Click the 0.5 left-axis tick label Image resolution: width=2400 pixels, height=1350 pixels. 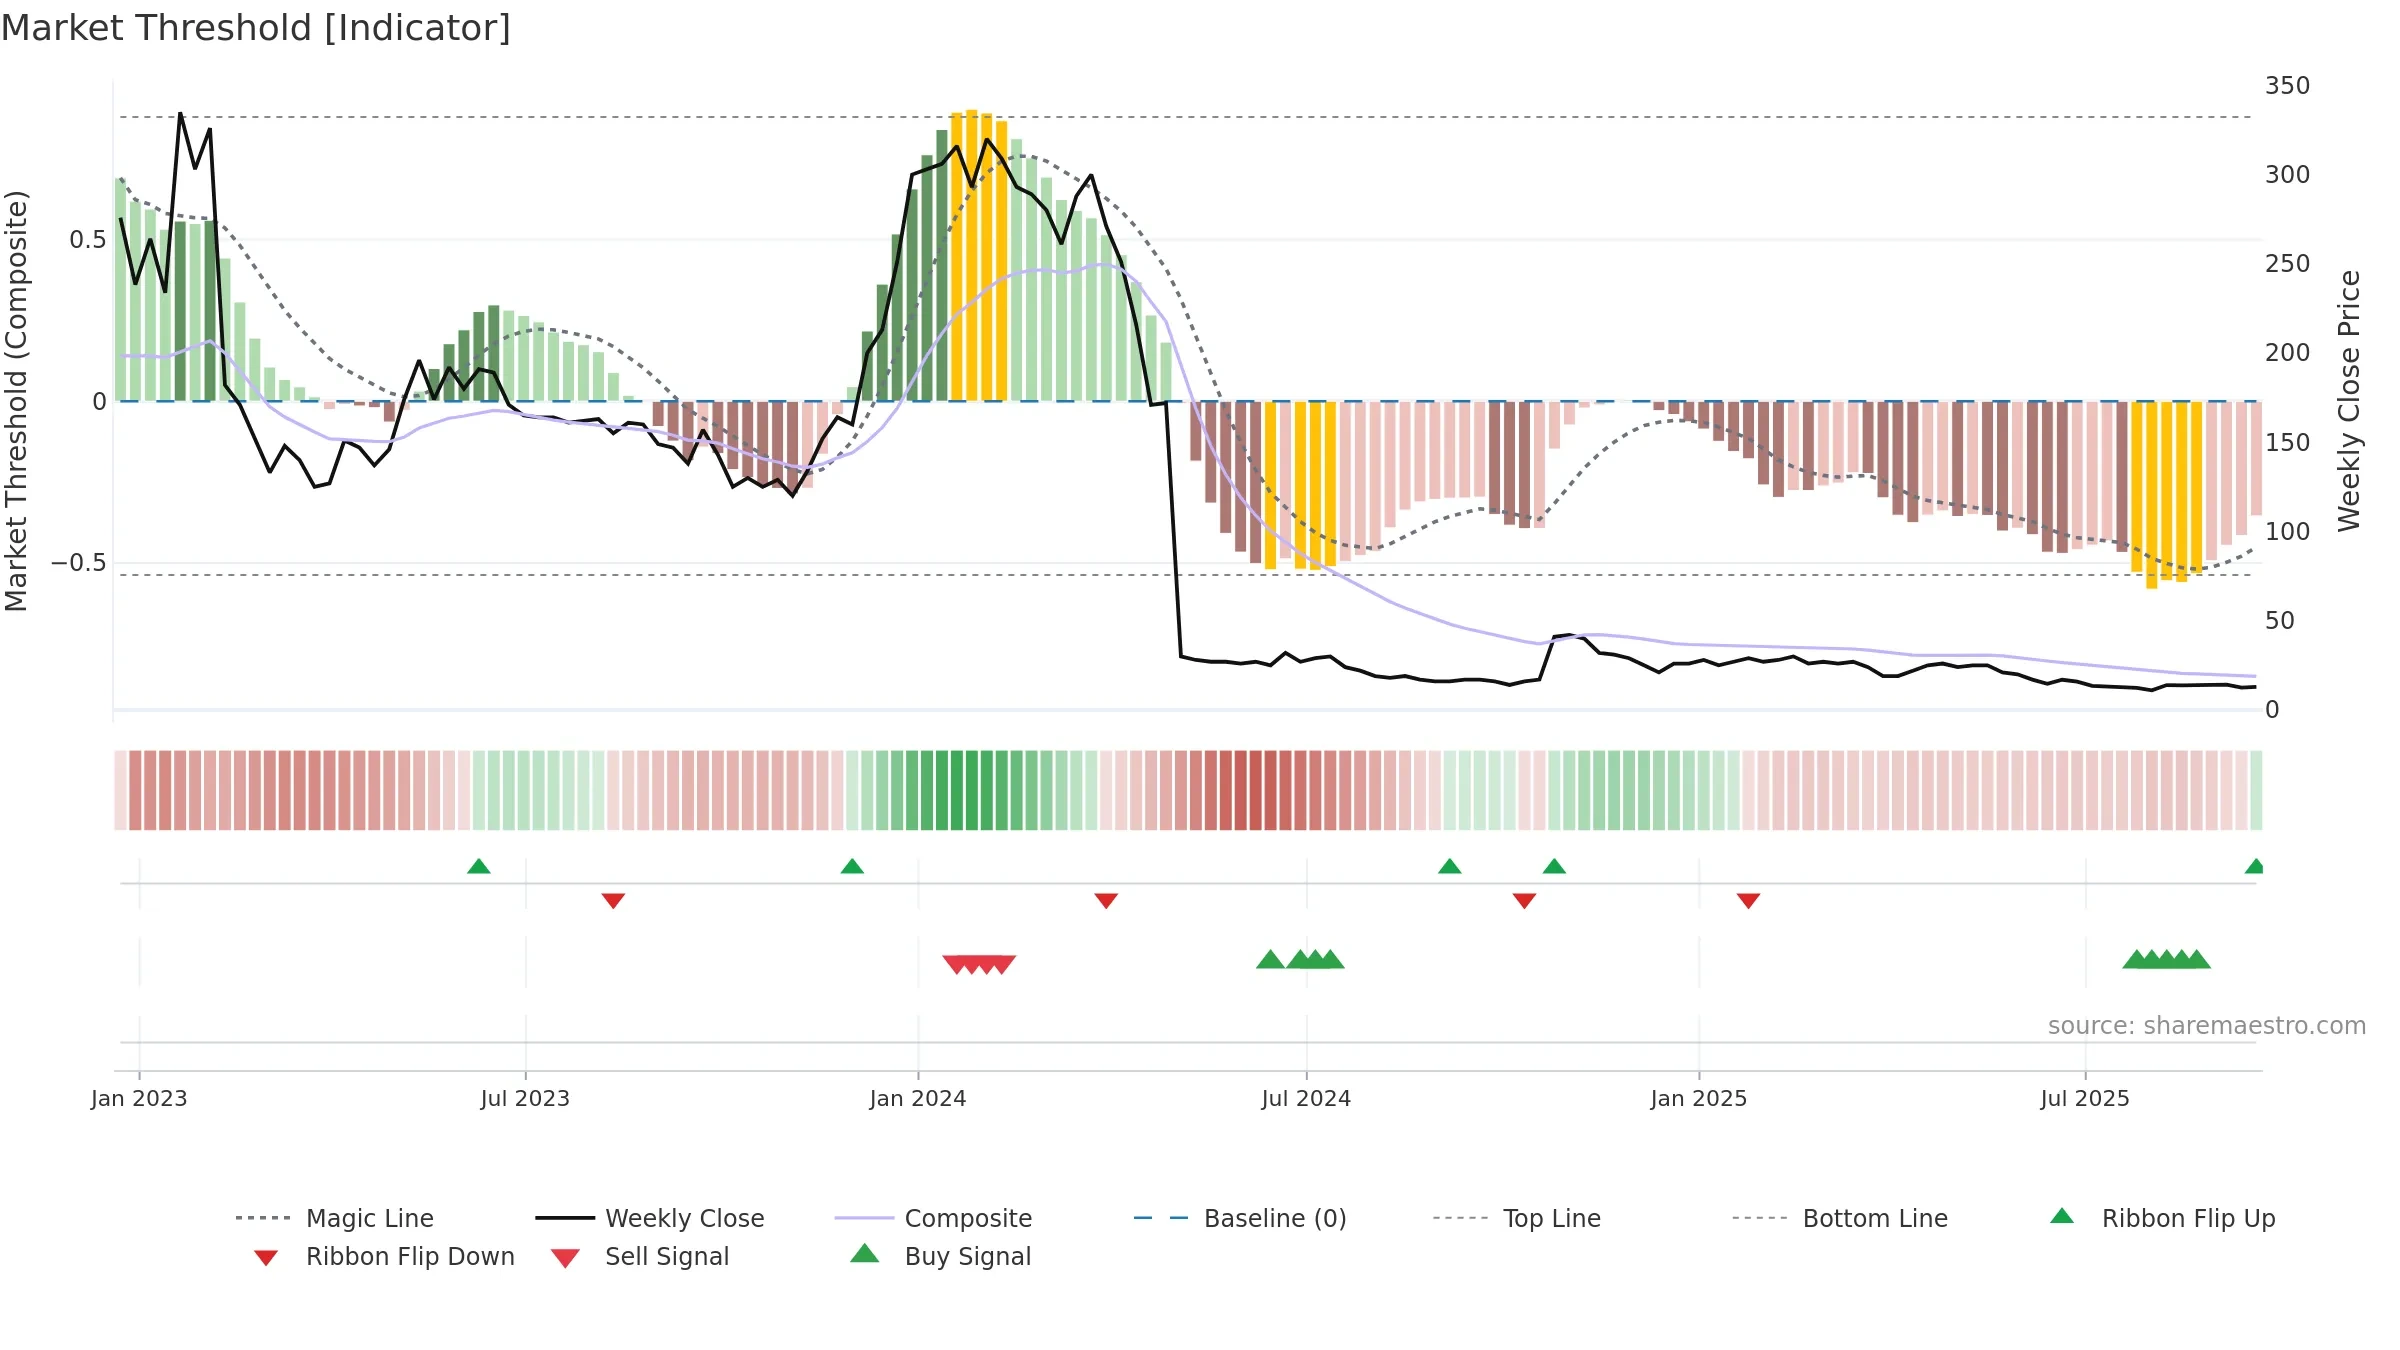tap(88, 240)
